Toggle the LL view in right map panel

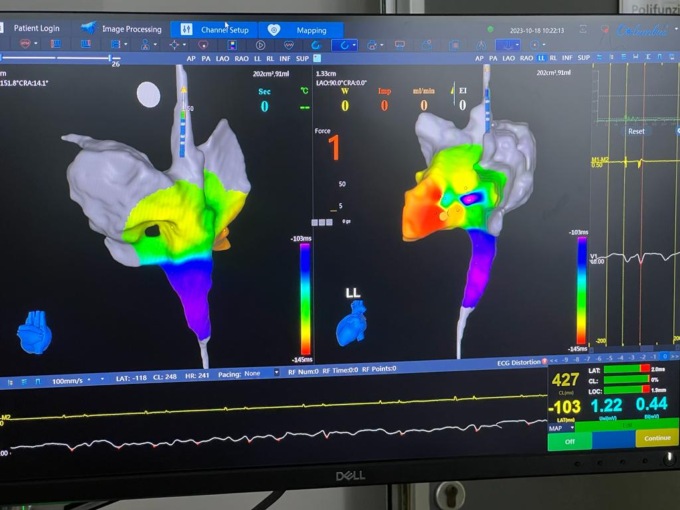pos(541,58)
